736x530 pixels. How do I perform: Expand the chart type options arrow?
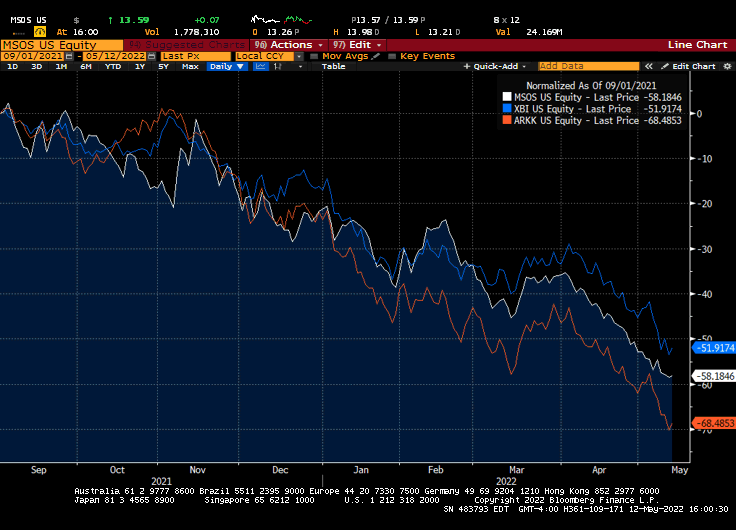coord(300,67)
